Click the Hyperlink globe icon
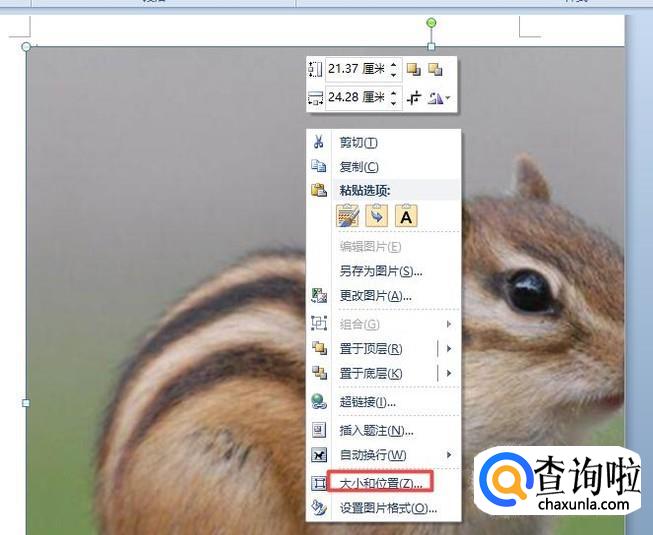Viewport: 653px width, 535px height. tap(319, 401)
